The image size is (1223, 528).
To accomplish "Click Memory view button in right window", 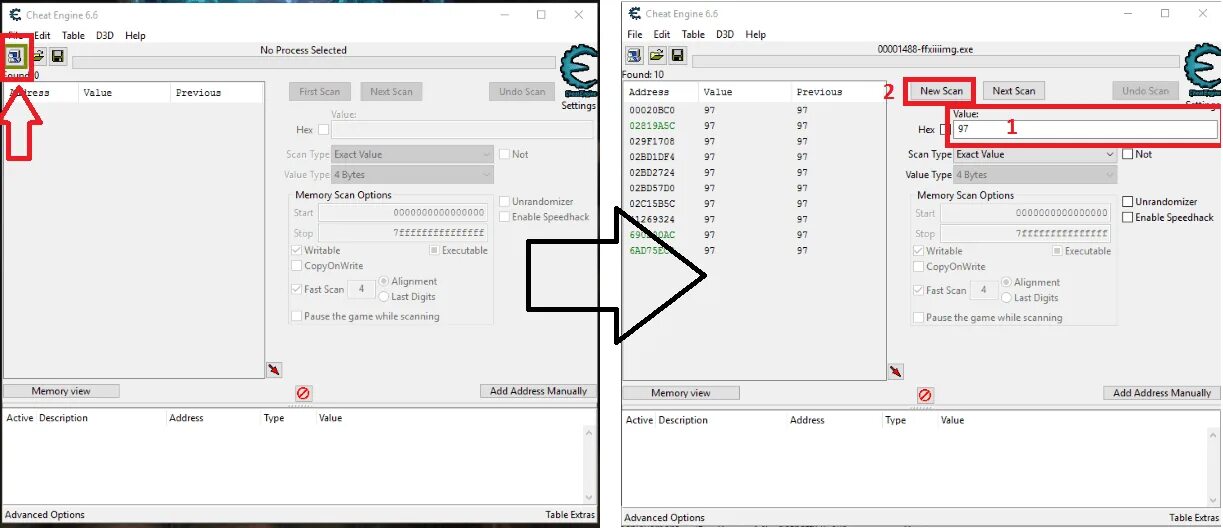I will click(681, 393).
